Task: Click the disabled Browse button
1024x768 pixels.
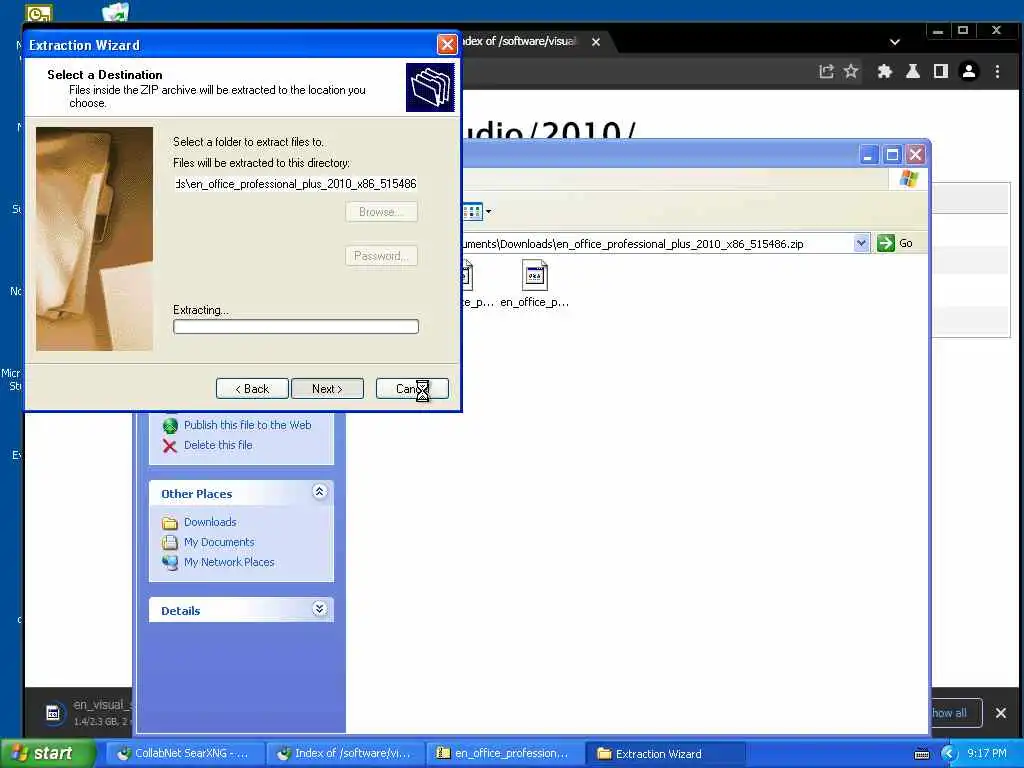Action: click(381, 212)
